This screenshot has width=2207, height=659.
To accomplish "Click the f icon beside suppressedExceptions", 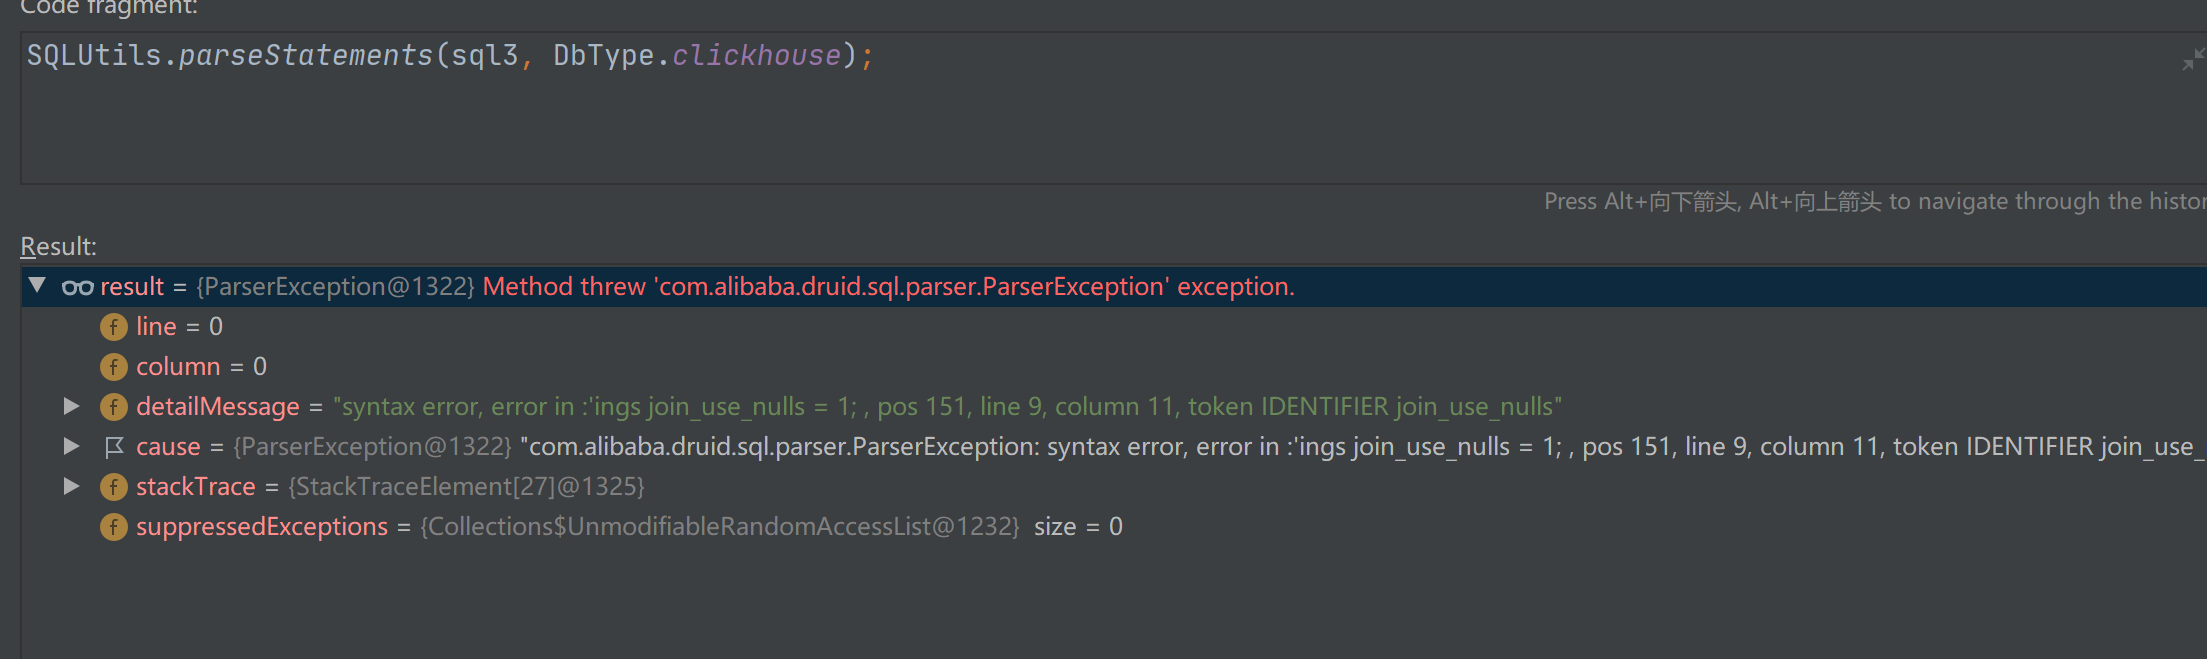I will 114,526.
